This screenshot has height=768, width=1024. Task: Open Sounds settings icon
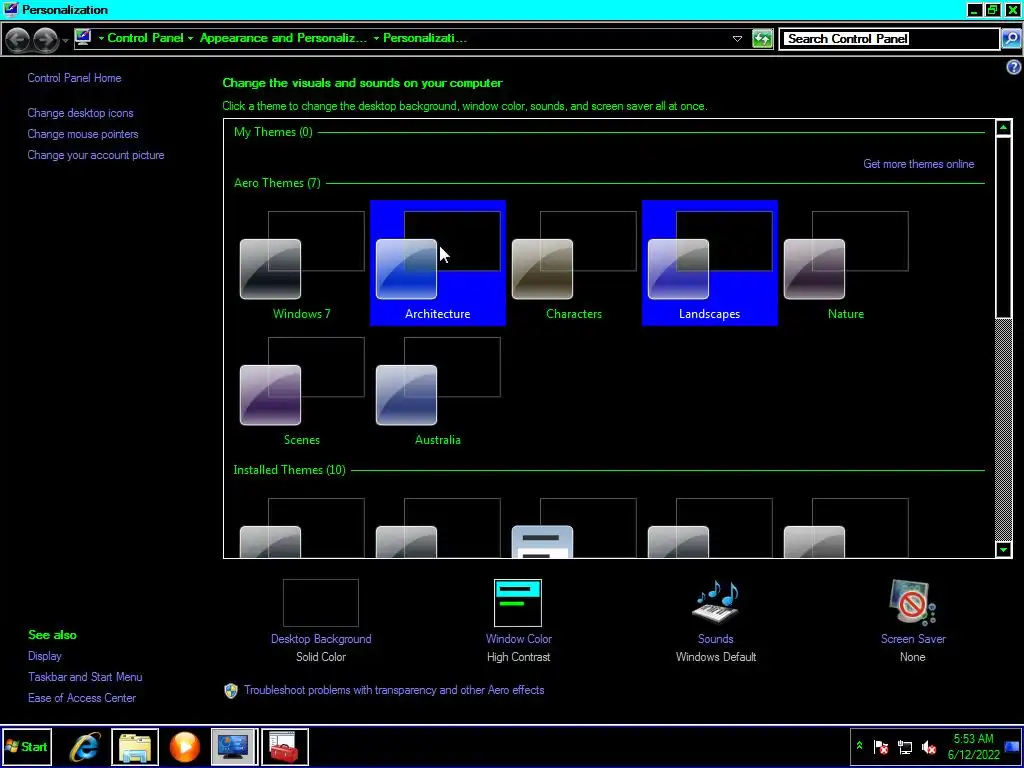click(716, 602)
